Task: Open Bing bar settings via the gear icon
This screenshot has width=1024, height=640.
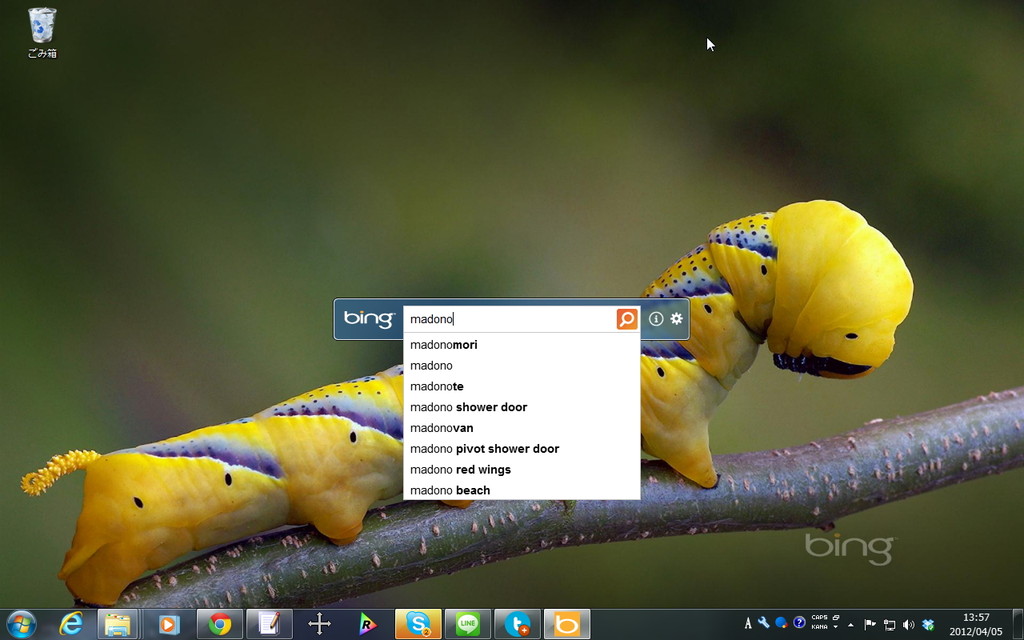Action: tap(677, 318)
